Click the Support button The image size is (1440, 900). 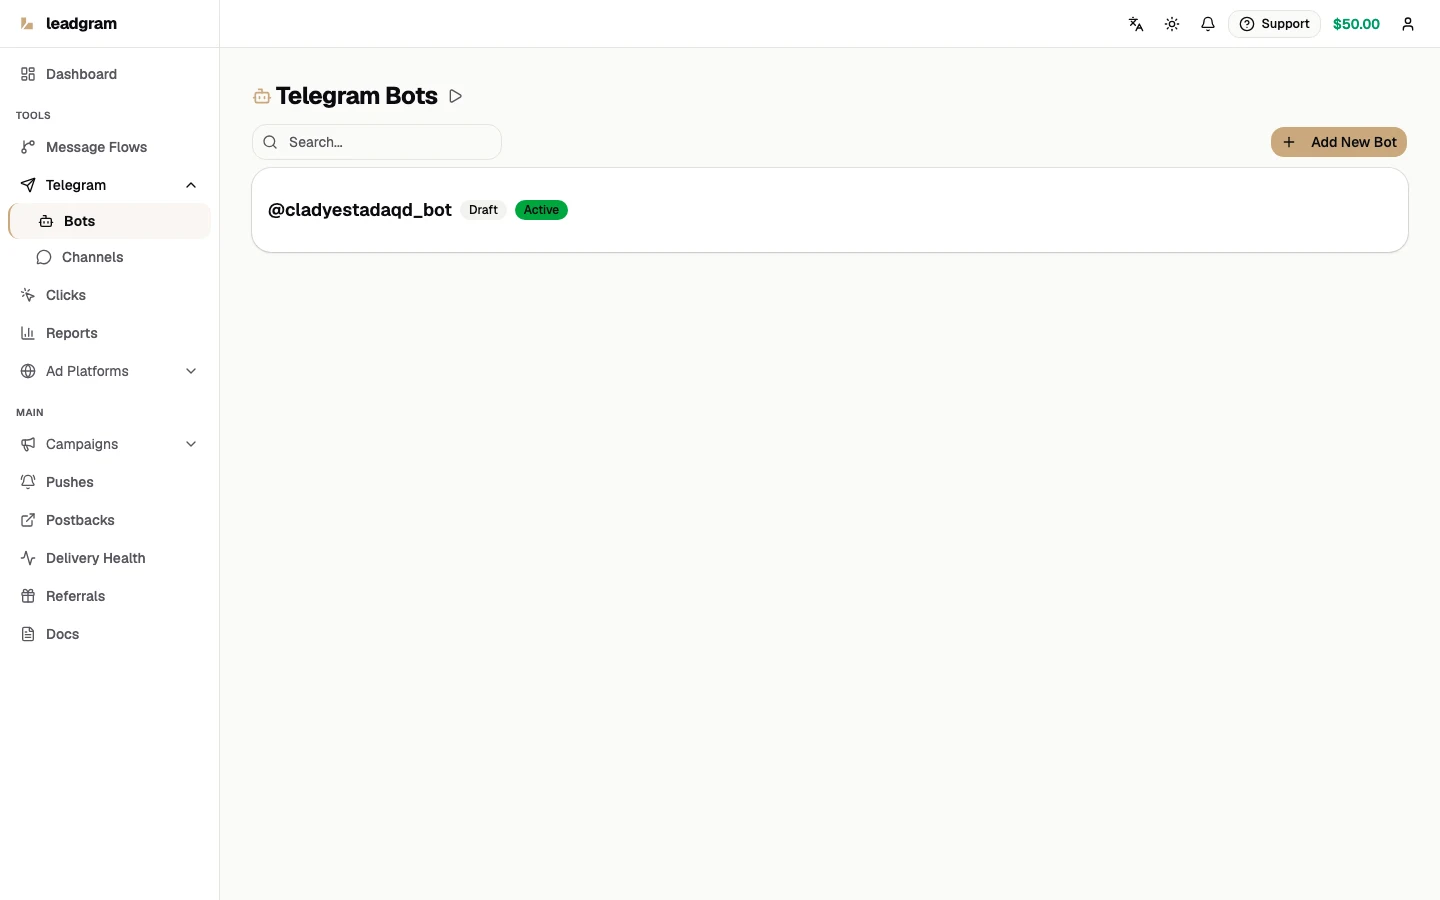coord(1274,24)
